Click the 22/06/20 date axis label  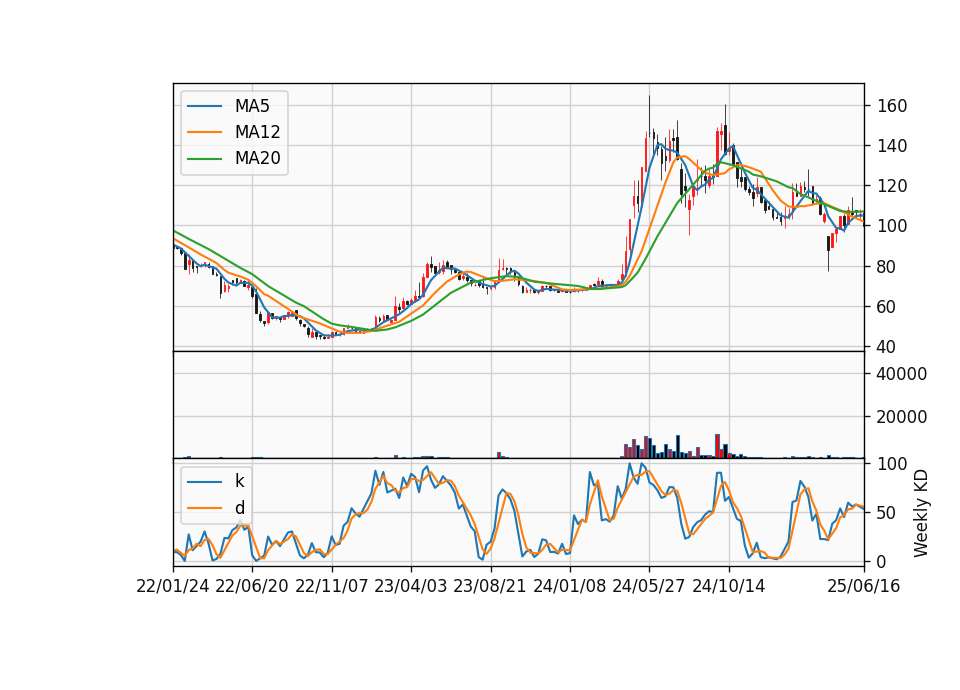252,587
